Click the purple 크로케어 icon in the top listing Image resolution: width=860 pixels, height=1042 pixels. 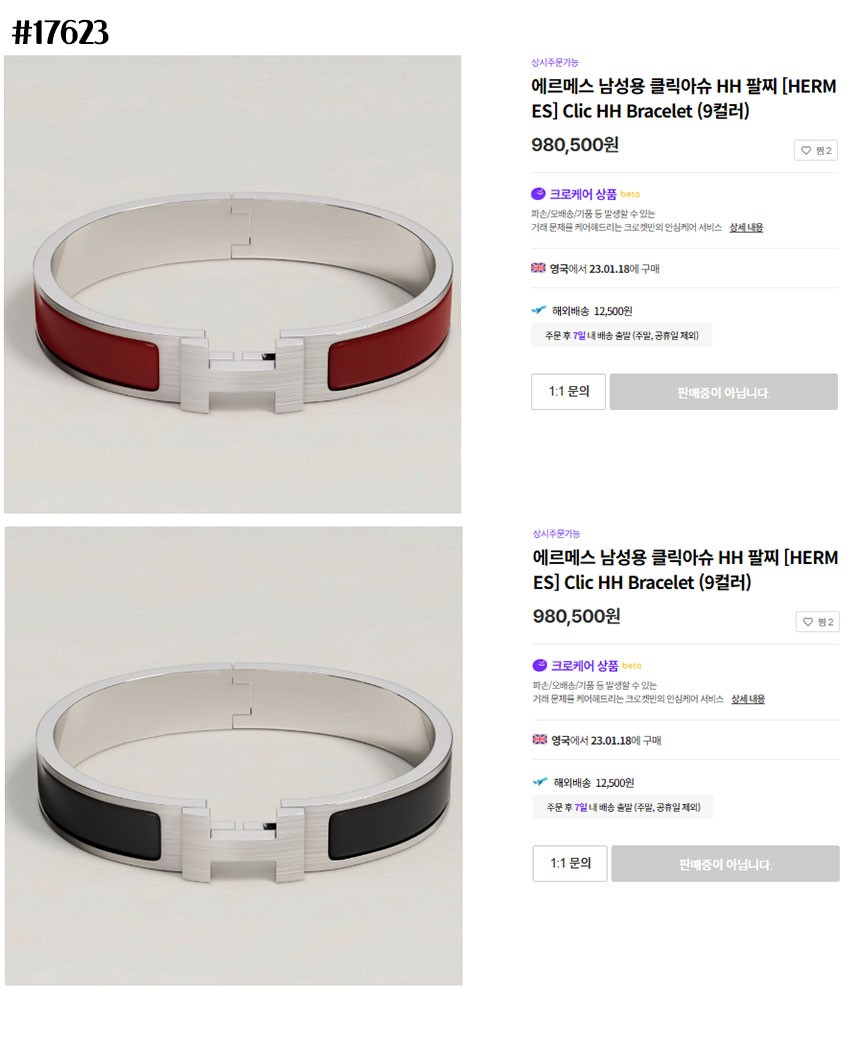click(539, 194)
